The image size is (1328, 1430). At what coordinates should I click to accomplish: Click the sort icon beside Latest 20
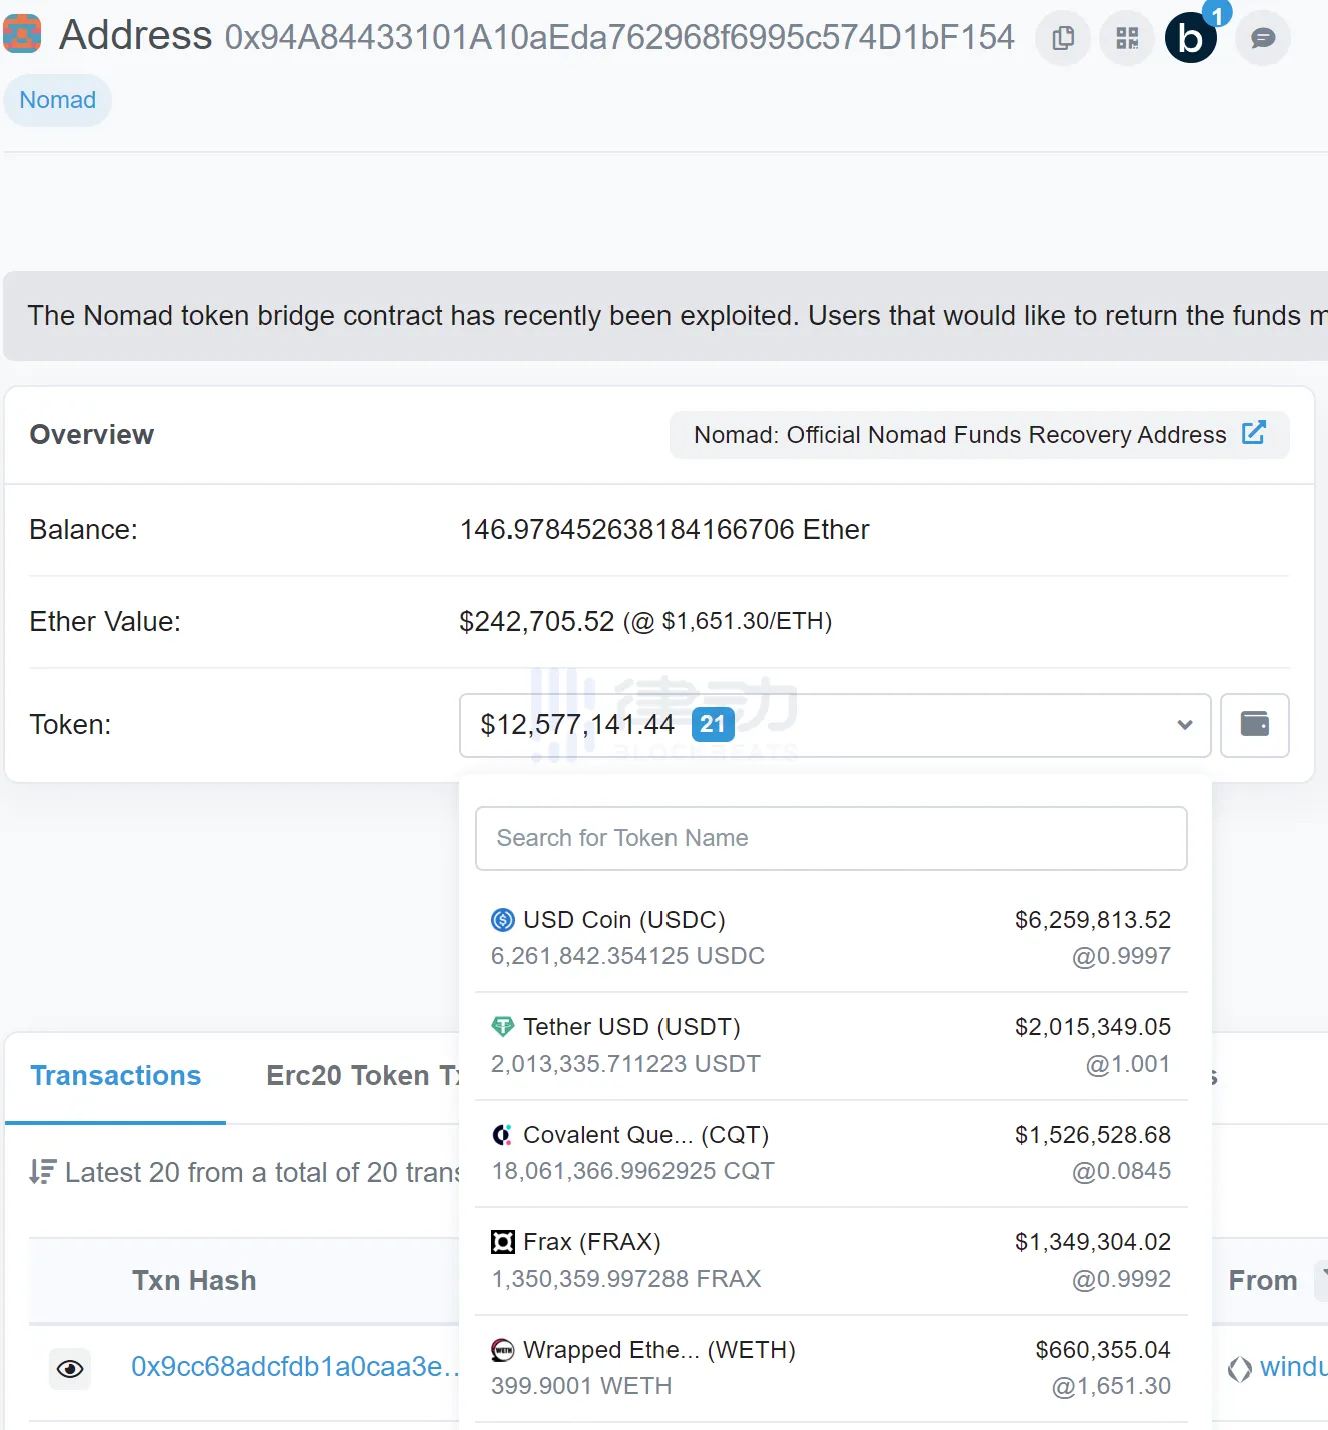point(42,1171)
